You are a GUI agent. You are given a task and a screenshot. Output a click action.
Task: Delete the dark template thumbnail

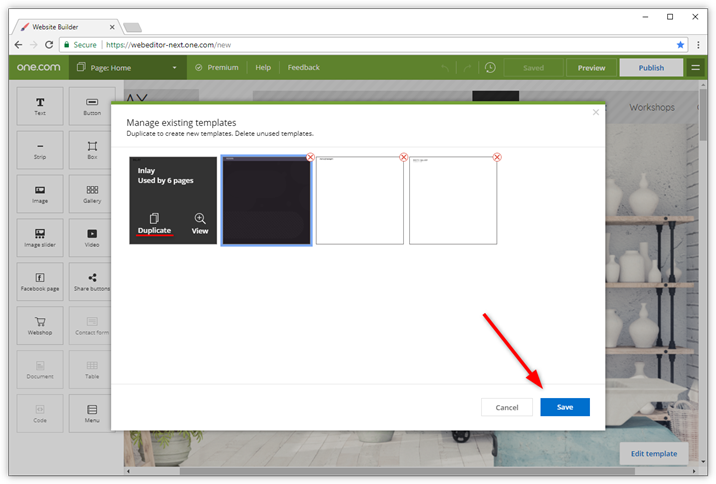pos(310,157)
